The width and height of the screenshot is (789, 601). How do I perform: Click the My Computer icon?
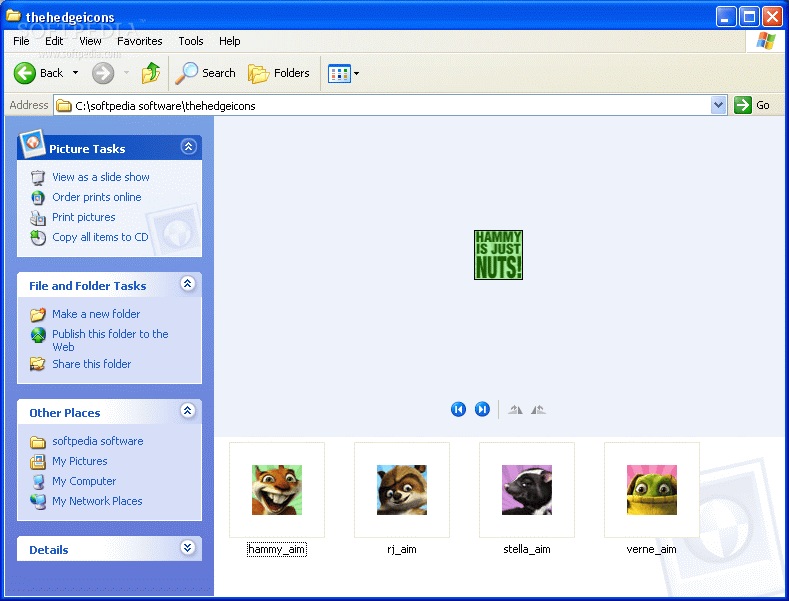38,482
